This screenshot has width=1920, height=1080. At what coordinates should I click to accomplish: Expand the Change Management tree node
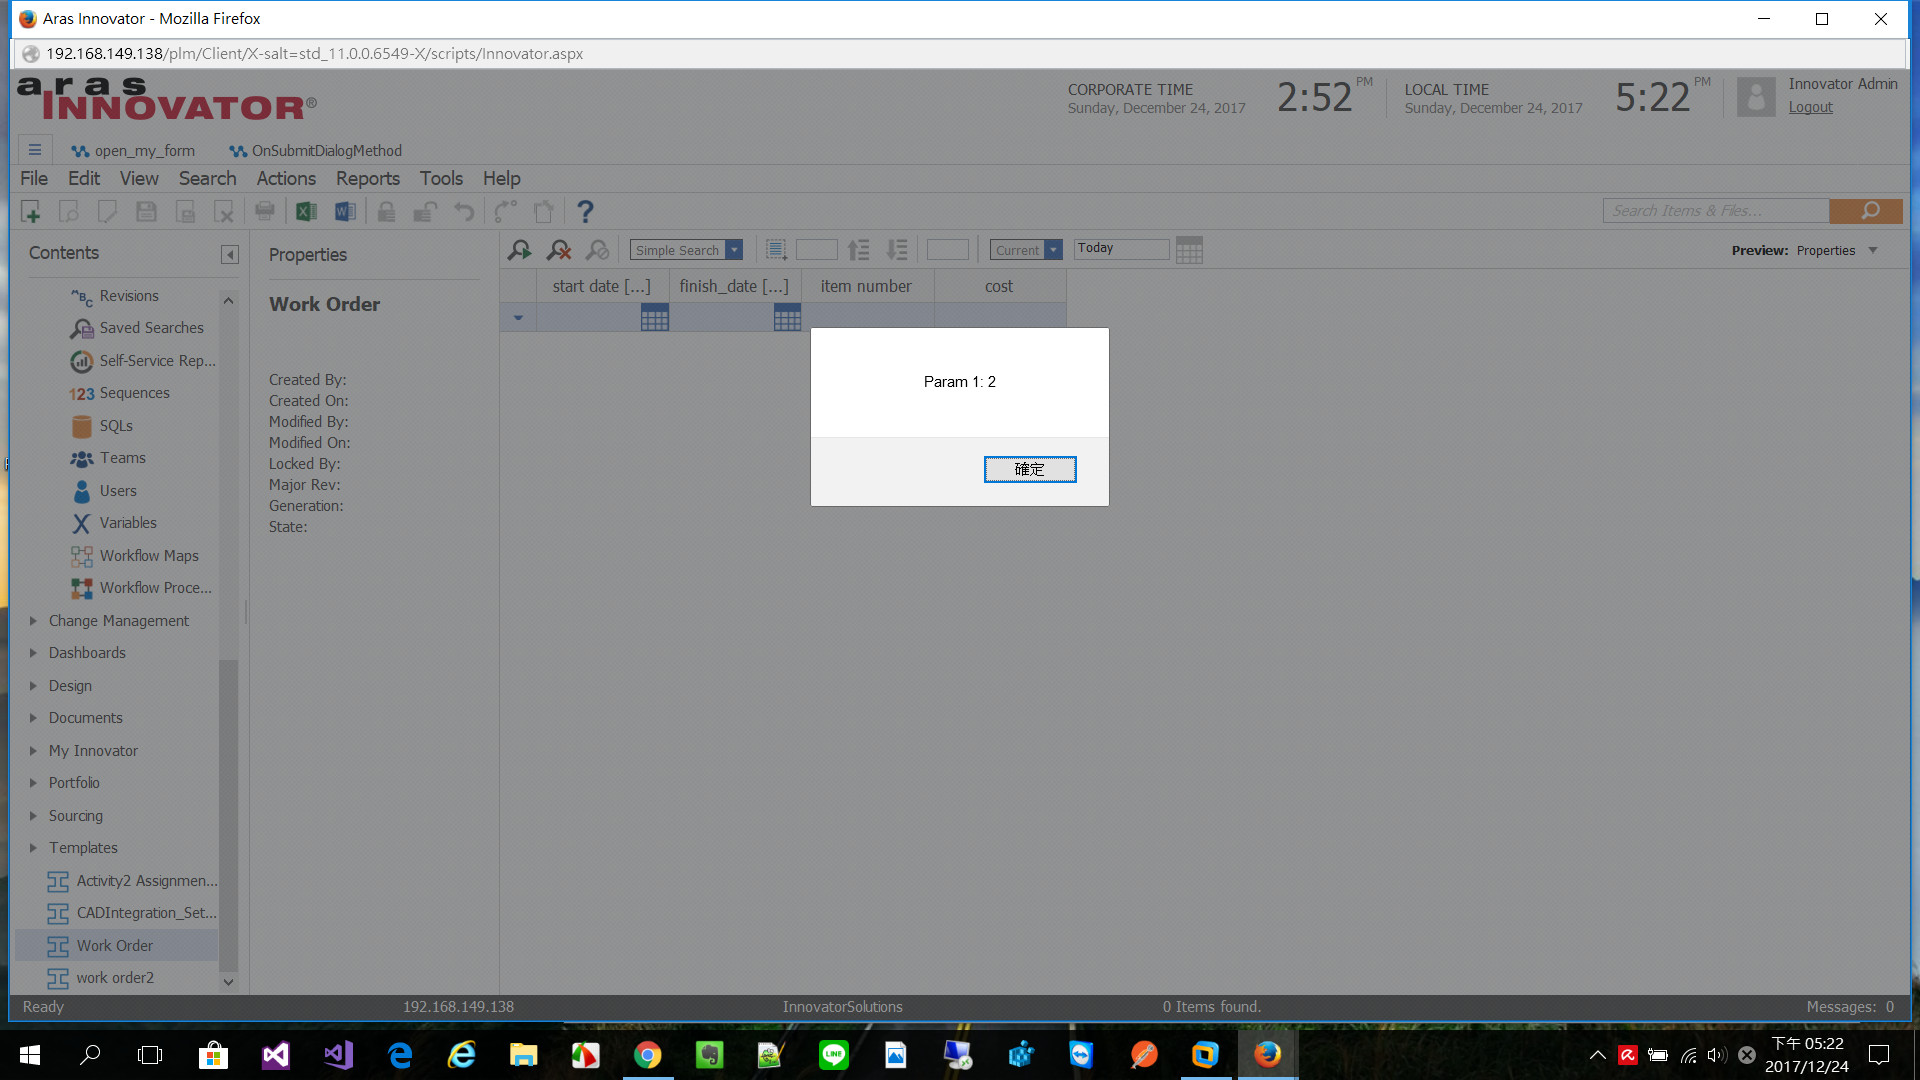pos(33,621)
